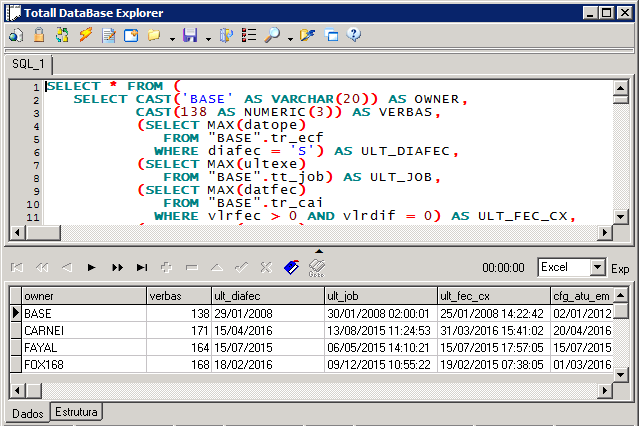The width and height of the screenshot is (639, 426).
Task: Go to previous record arrow
Action: 67,267
